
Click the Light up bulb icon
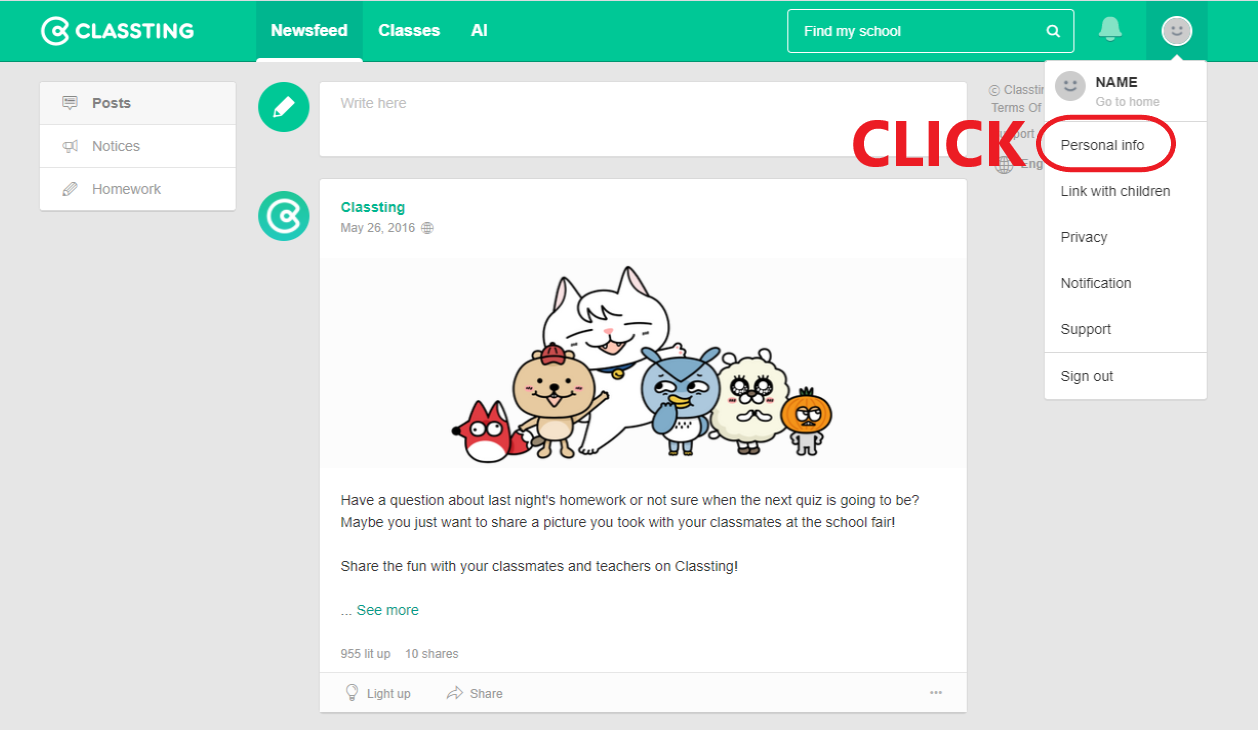[352, 692]
